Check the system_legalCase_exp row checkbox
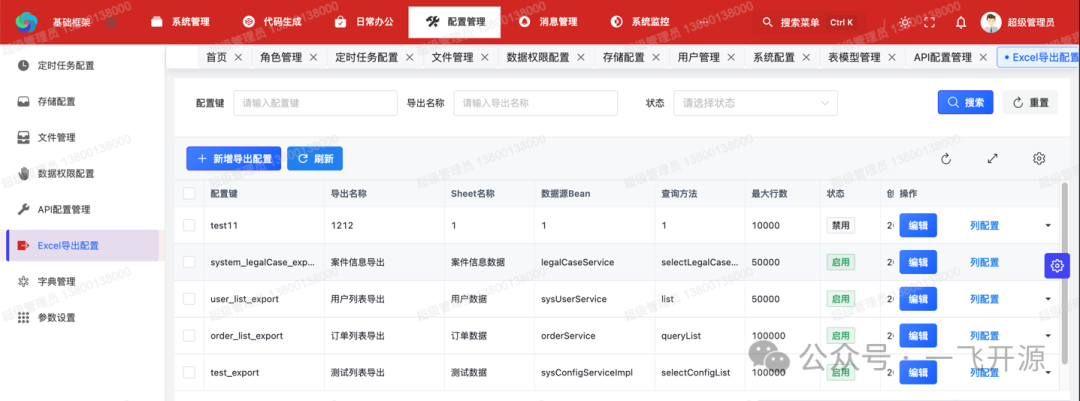 click(189, 262)
